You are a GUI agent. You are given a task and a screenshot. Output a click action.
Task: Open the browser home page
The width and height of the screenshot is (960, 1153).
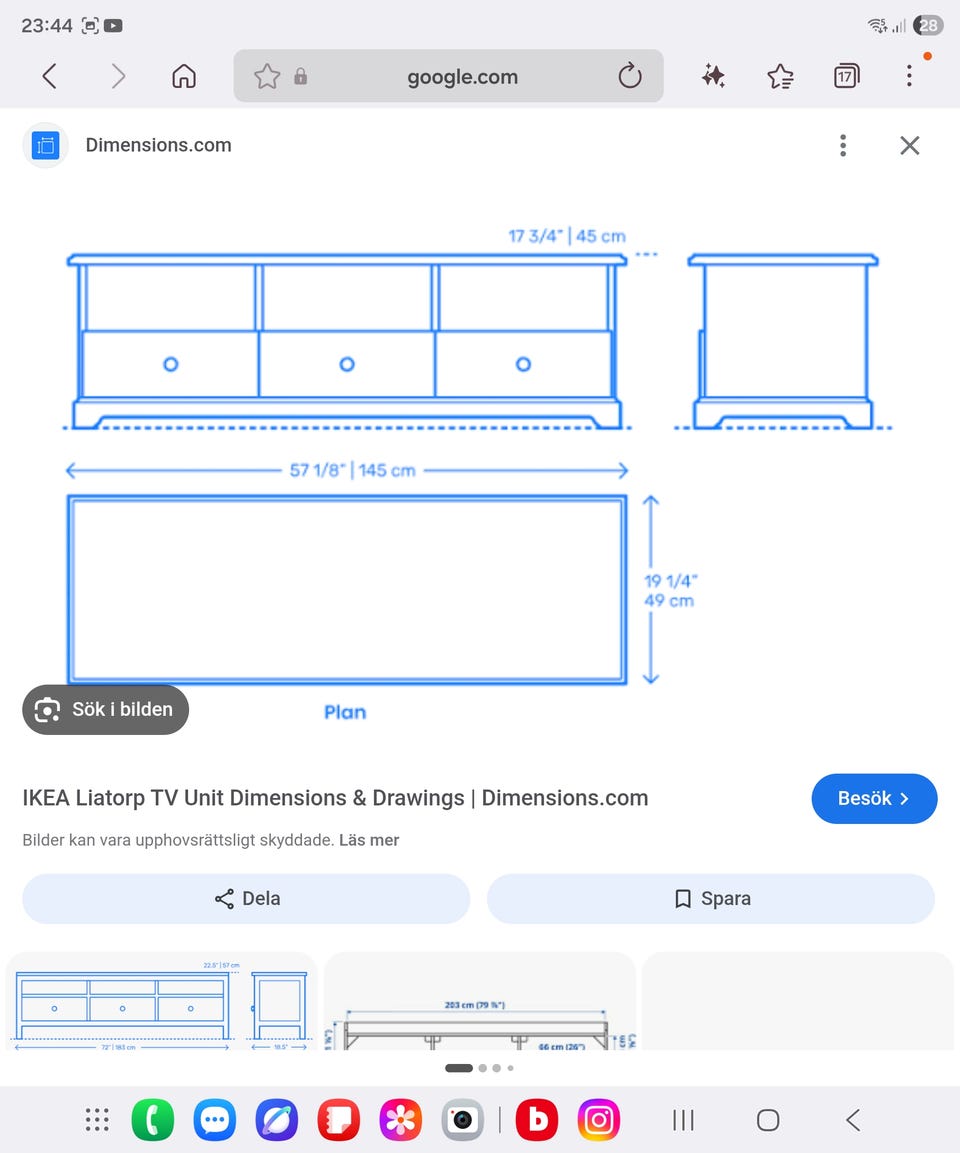pos(184,76)
